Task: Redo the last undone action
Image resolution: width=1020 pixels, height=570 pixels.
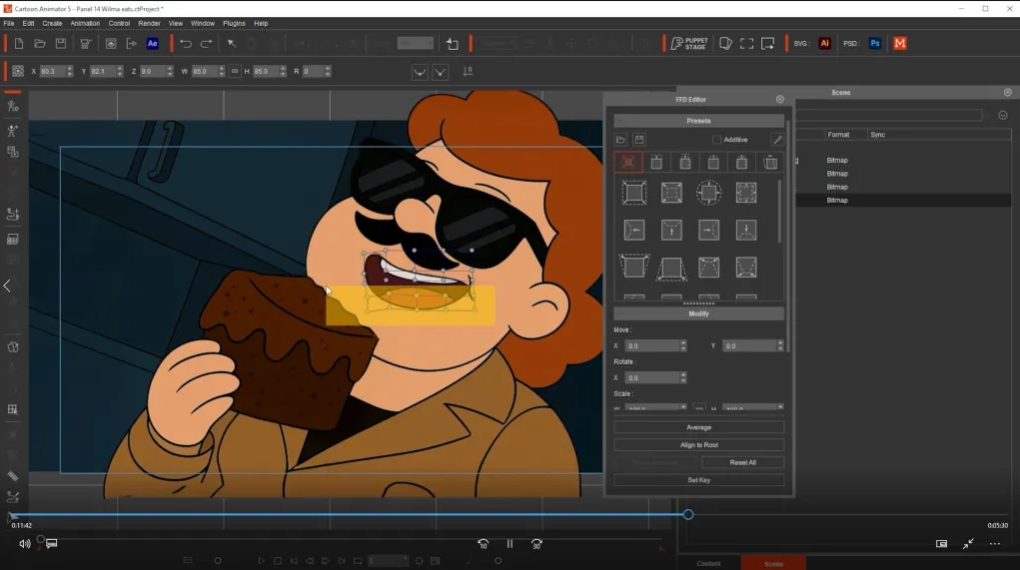Action: coord(206,44)
